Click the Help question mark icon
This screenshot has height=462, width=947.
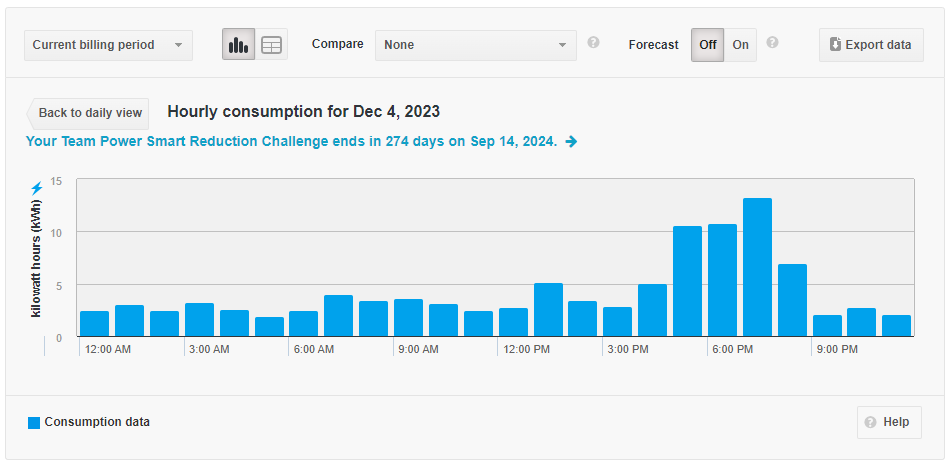[x=870, y=422]
